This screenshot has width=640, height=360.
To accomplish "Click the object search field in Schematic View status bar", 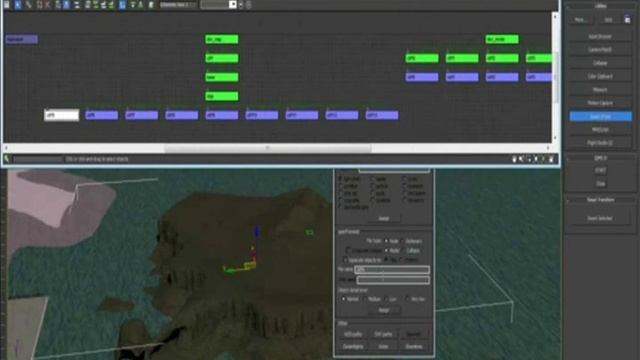I will (x=38, y=159).
